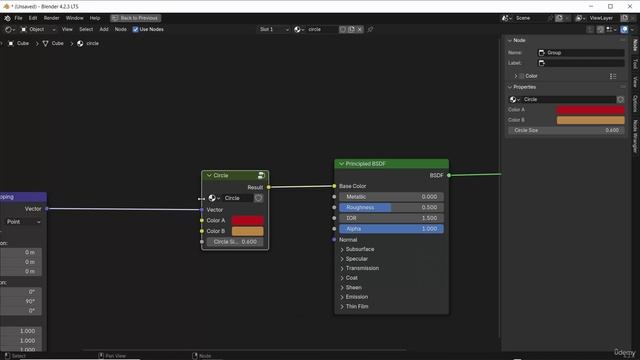Switch to the Options sidebar tab
This screenshot has width=640, height=360.
(635, 103)
